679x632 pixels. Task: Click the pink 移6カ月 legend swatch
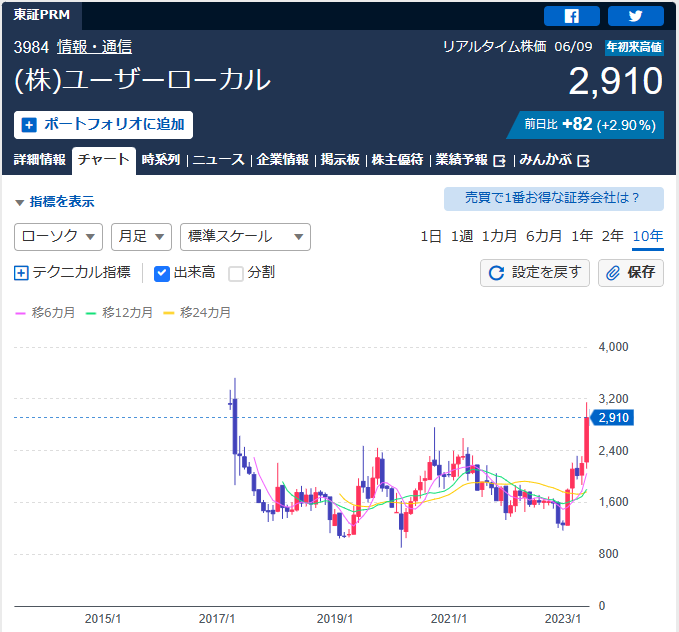pos(20,313)
